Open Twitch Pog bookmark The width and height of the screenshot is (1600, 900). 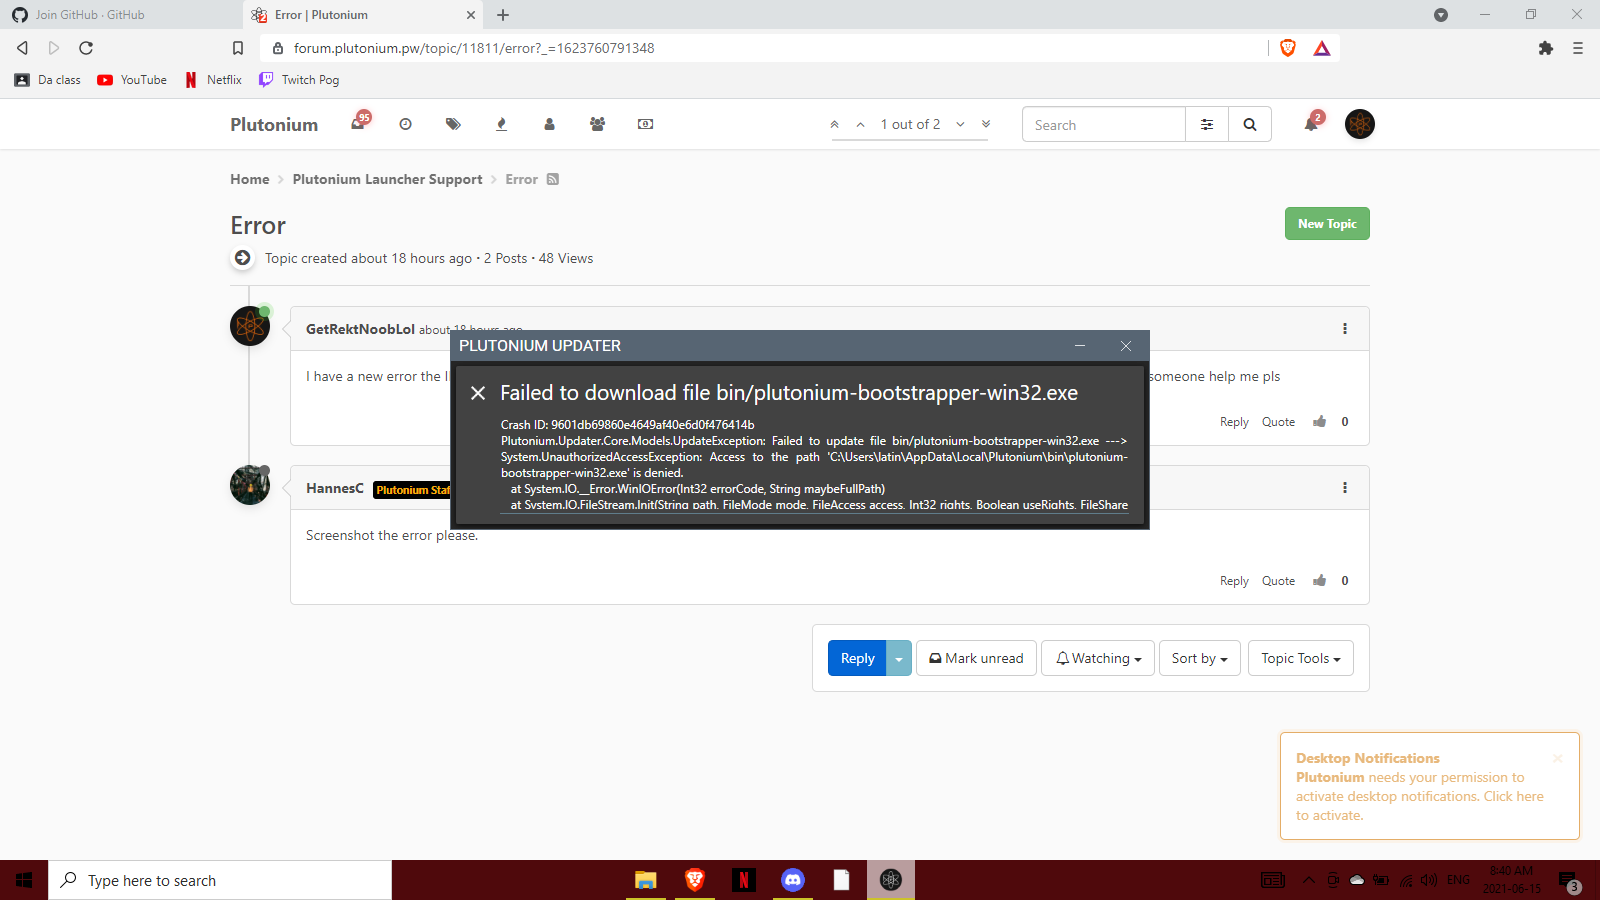coord(299,80)
